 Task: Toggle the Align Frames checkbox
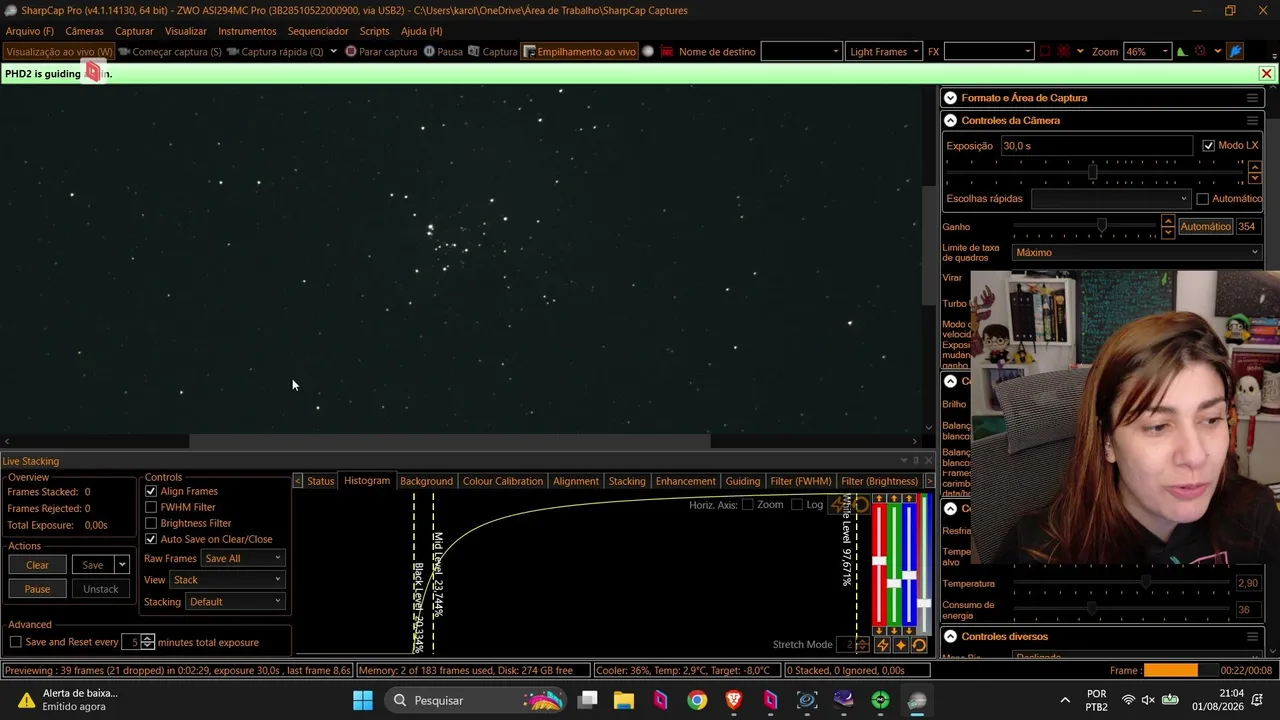click(151, 491)
